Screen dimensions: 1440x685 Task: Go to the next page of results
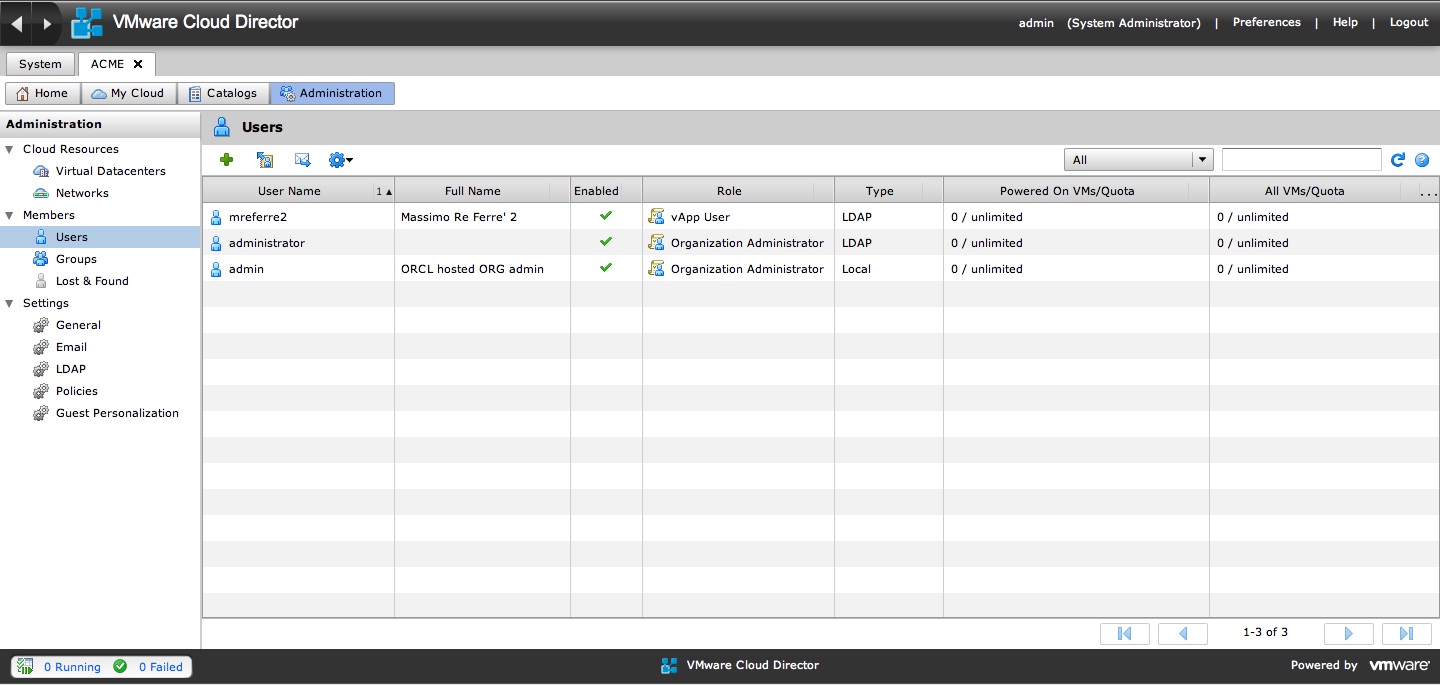pyautogui.click(x=1348, y=633)
